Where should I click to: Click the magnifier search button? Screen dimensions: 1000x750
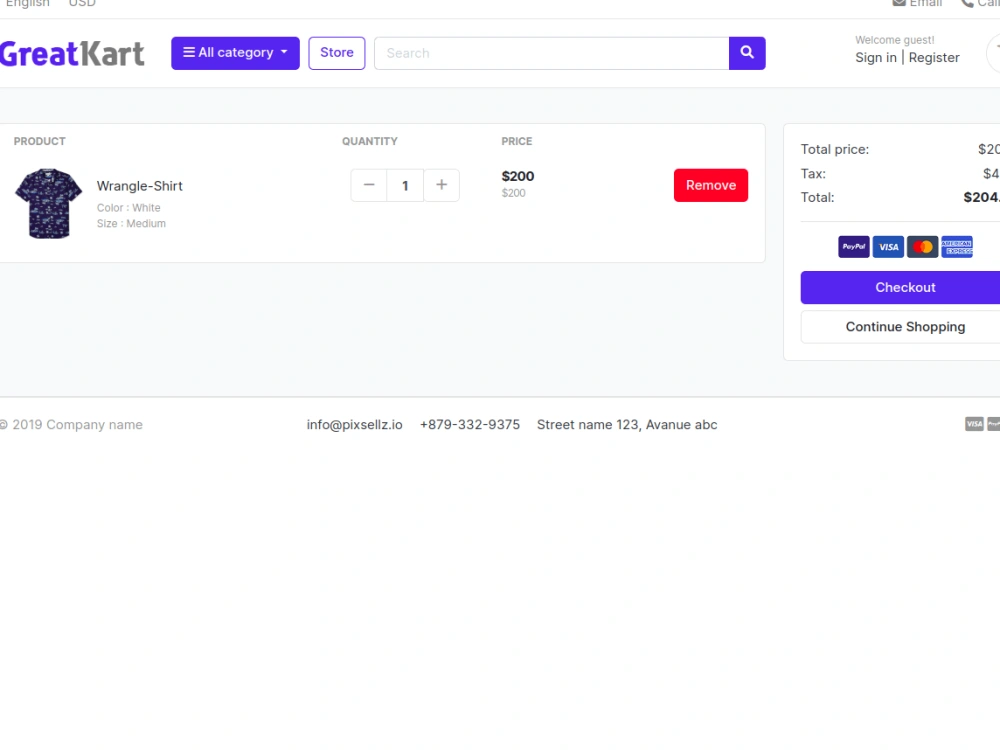[x=747, y=53]
